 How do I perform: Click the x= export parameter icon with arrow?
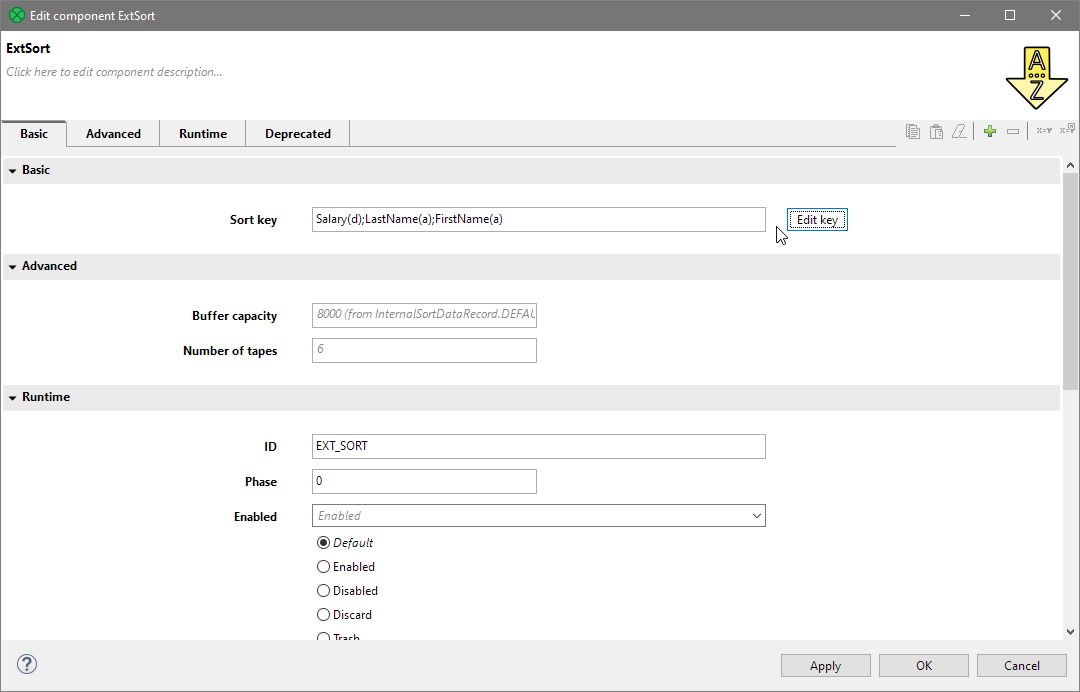(x=1067, y=130)
